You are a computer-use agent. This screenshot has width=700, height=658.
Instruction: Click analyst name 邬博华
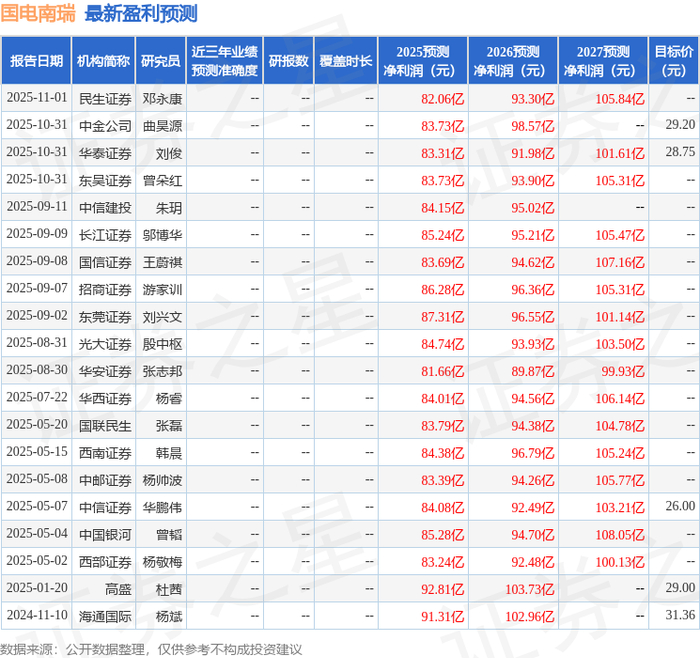pyautogui.click(x=162, y=235)
